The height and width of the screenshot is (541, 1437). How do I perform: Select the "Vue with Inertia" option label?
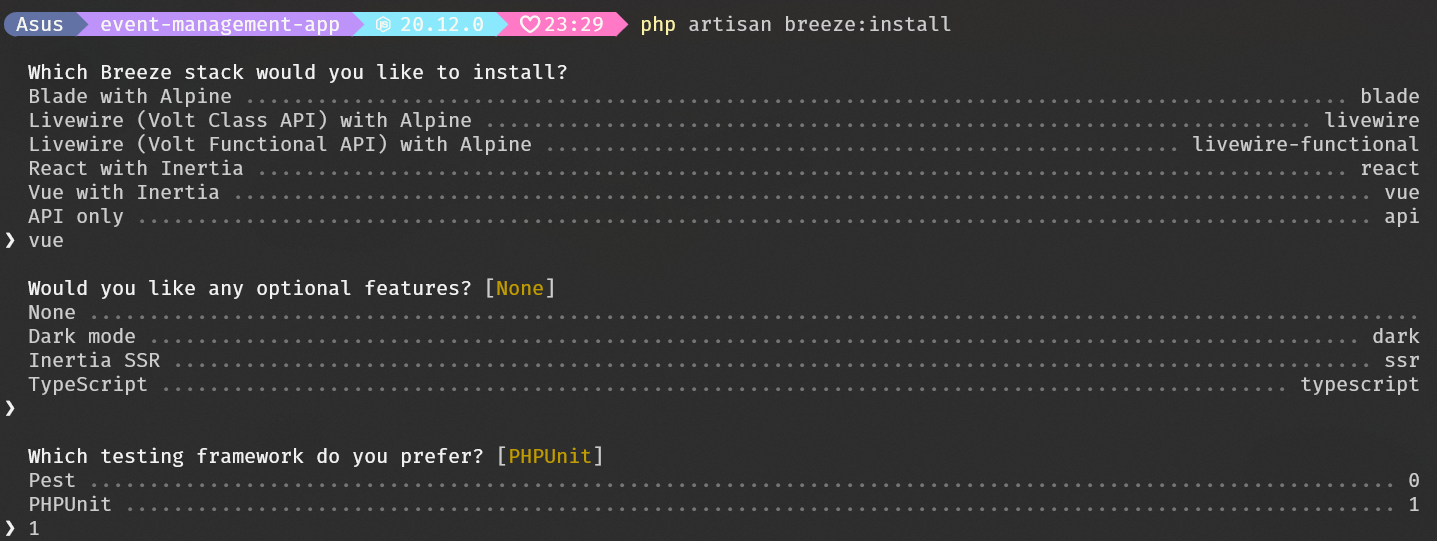point(124,192)
